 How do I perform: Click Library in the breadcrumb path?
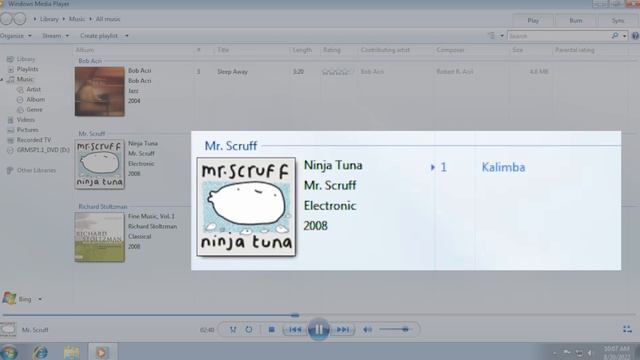tap(49, 19)
